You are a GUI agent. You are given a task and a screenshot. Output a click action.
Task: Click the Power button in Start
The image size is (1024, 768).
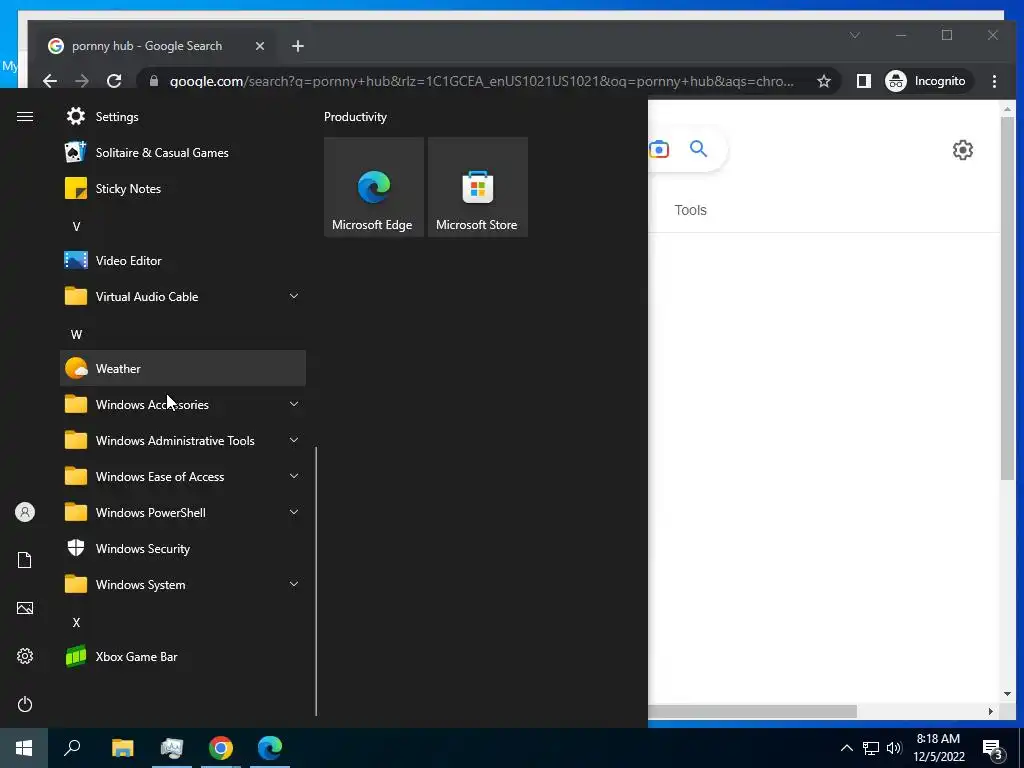[x=25, y=704]
